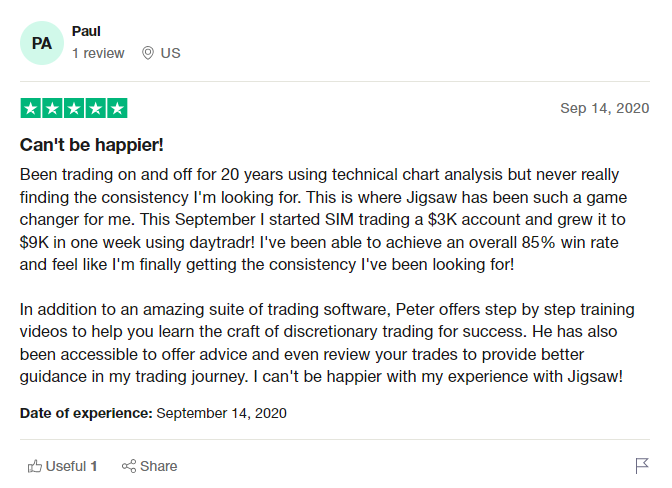Click the Sep 14, 2020 review date

pyautogui.click(x=605, y=108)
